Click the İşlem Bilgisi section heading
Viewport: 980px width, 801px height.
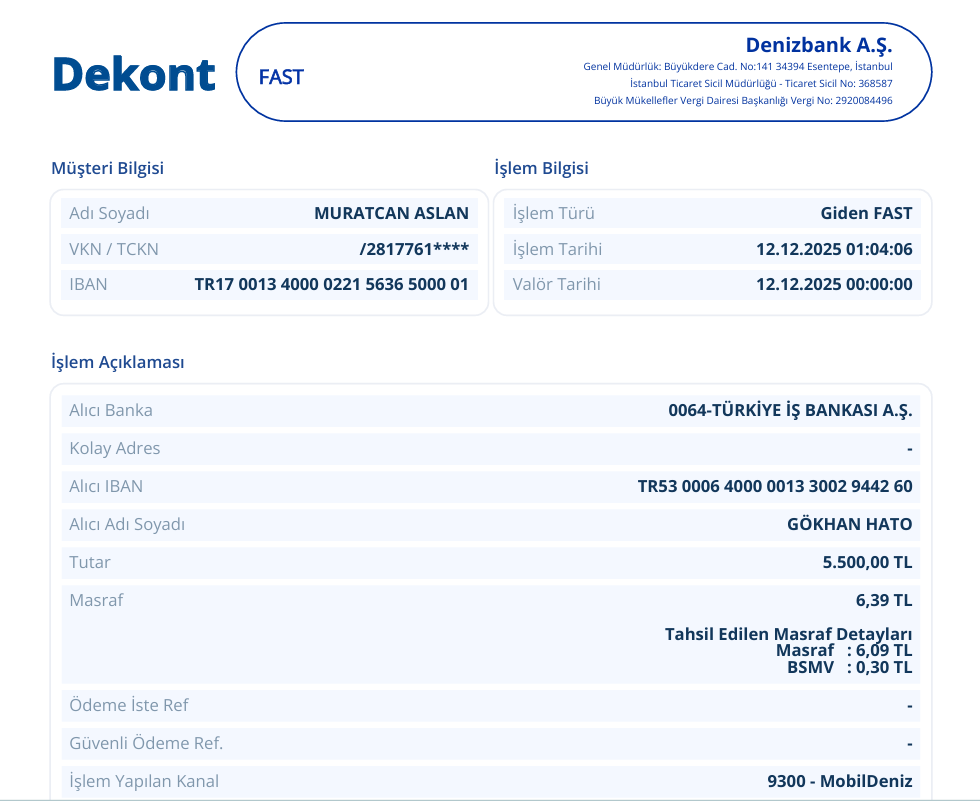tap(541, 168)
